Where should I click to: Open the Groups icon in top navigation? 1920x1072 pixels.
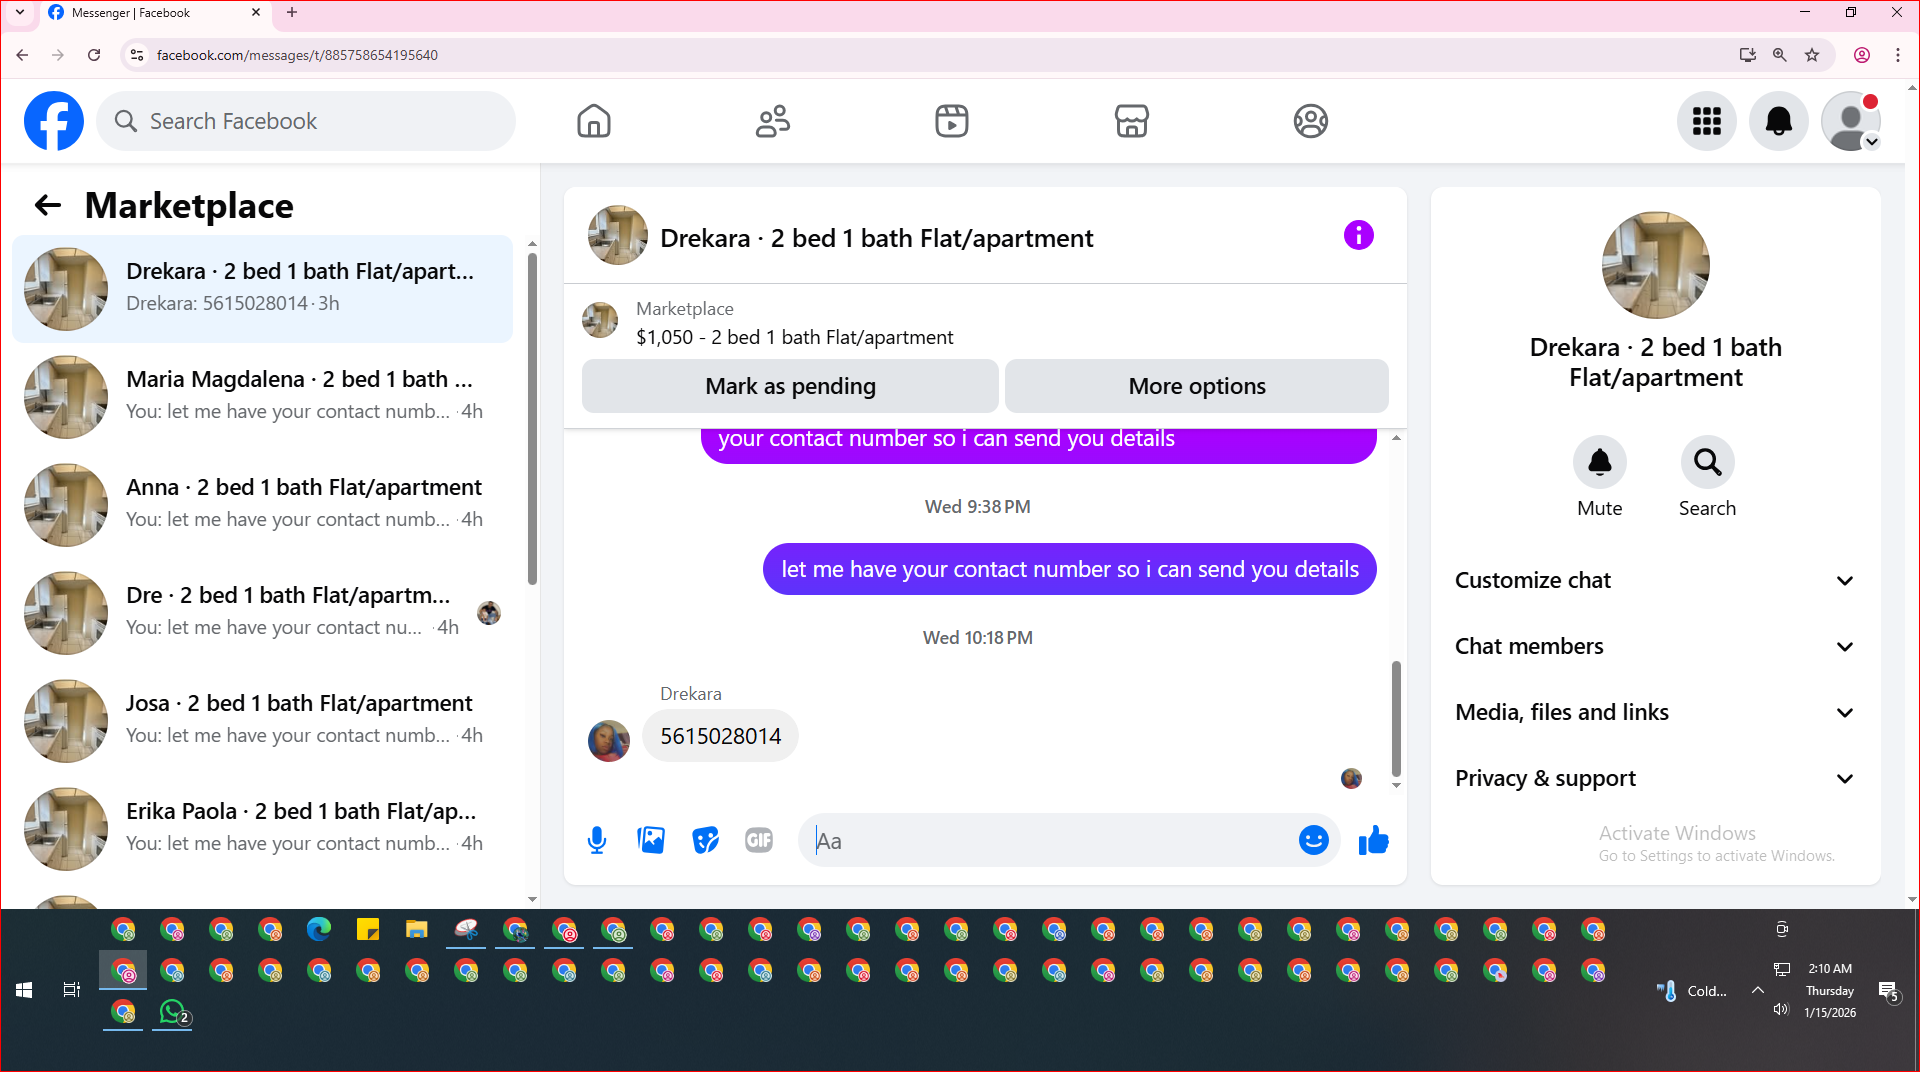point(1310,121)
